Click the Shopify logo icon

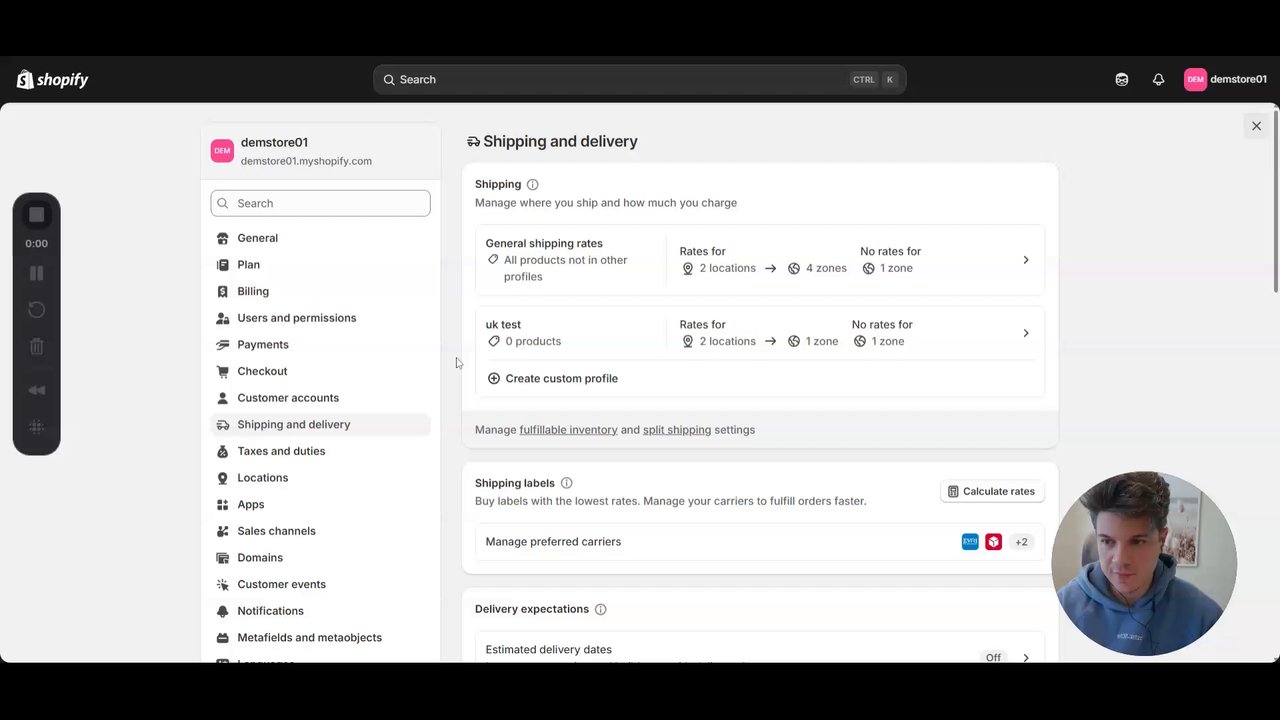click(26, 80)
